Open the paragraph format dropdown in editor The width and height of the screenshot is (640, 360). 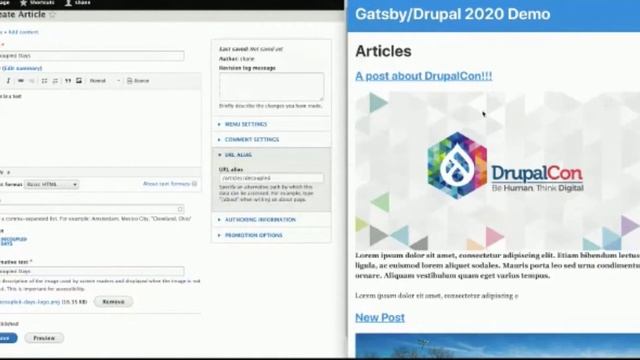(x=105, y=81)
